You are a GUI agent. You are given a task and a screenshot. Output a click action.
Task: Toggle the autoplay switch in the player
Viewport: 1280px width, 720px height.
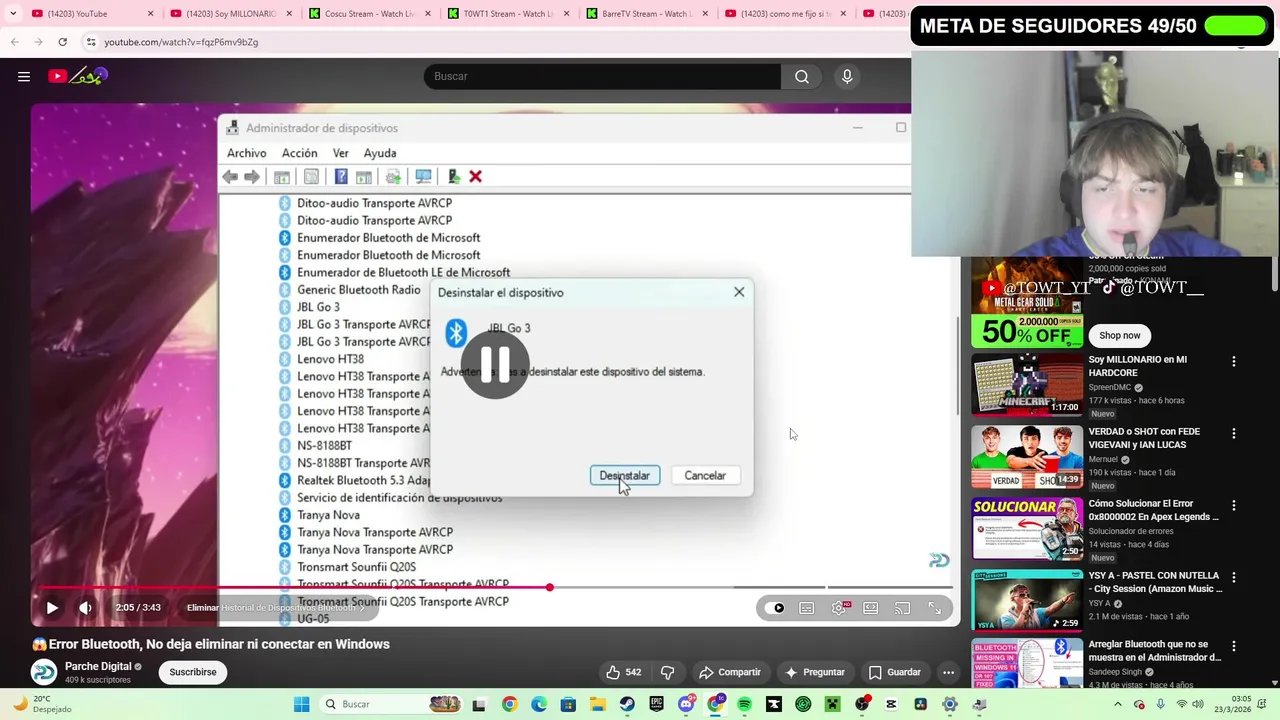(775, 607)
